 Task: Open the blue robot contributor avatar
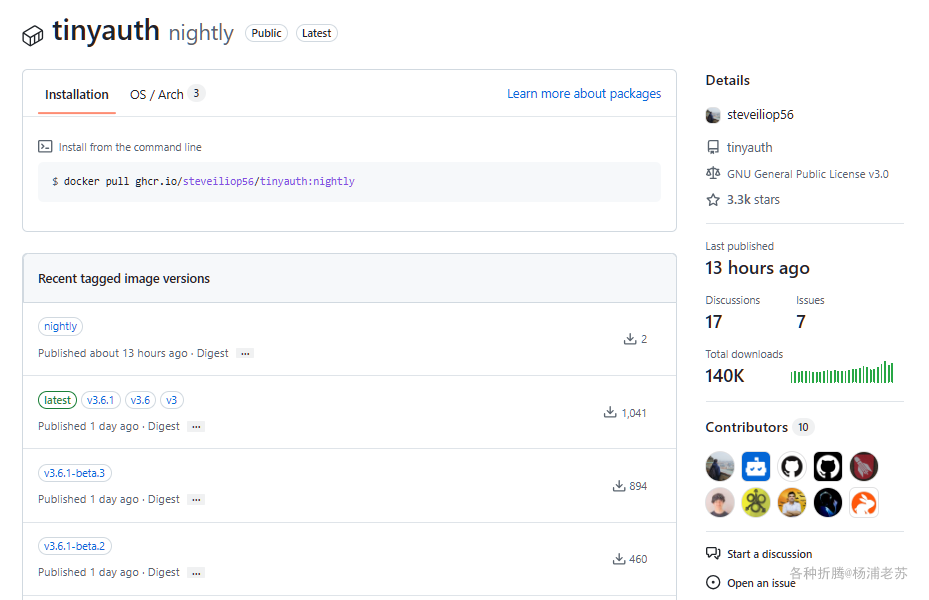[756, 466]
